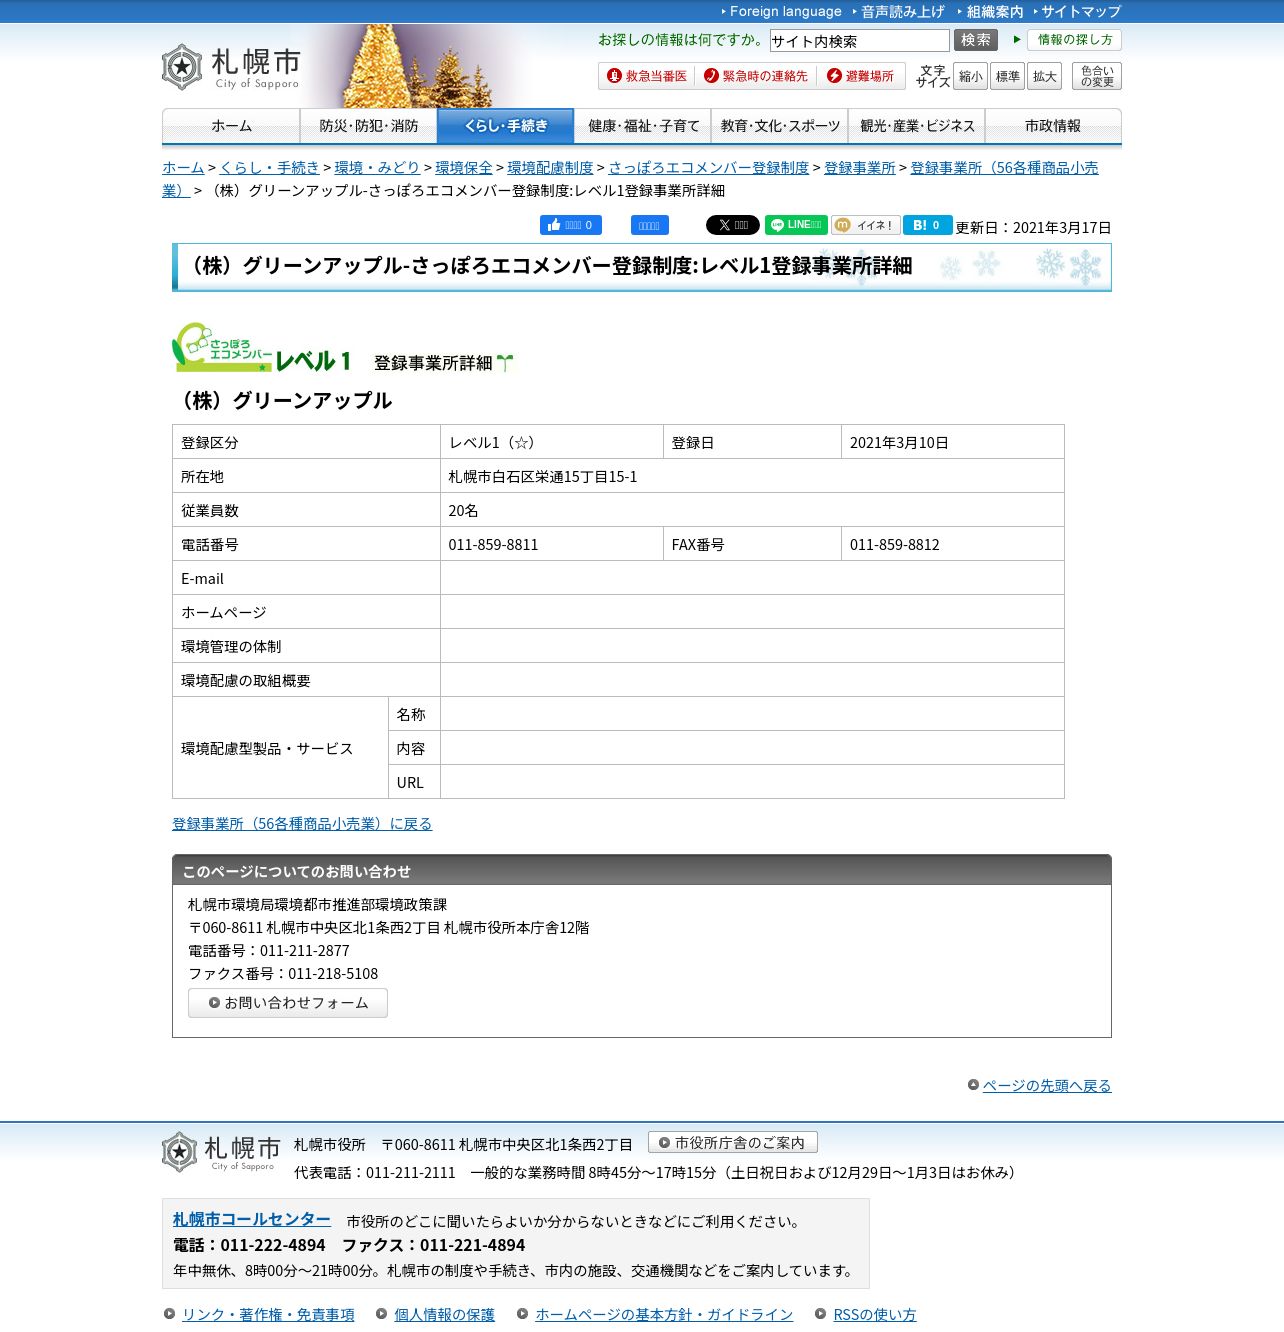Open 市役所庁舎のご案内 button
Viewport: 1284px width, 1332px height.
click(733, 1142)
